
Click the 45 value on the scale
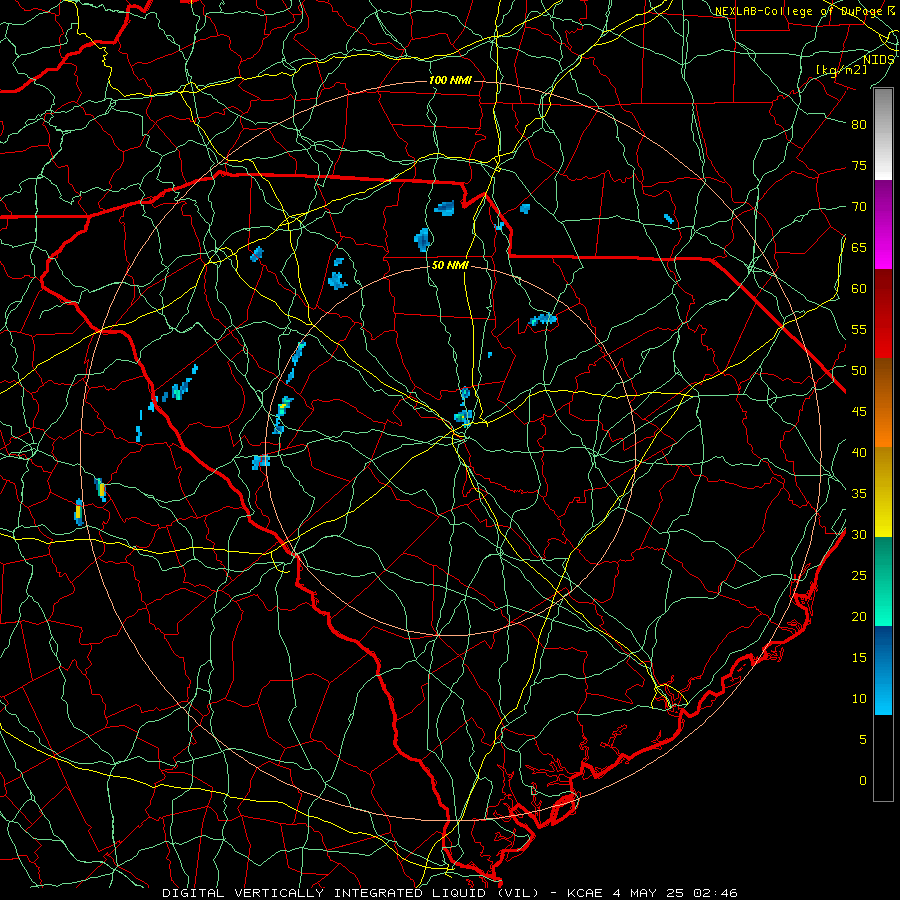click(859, 412)
